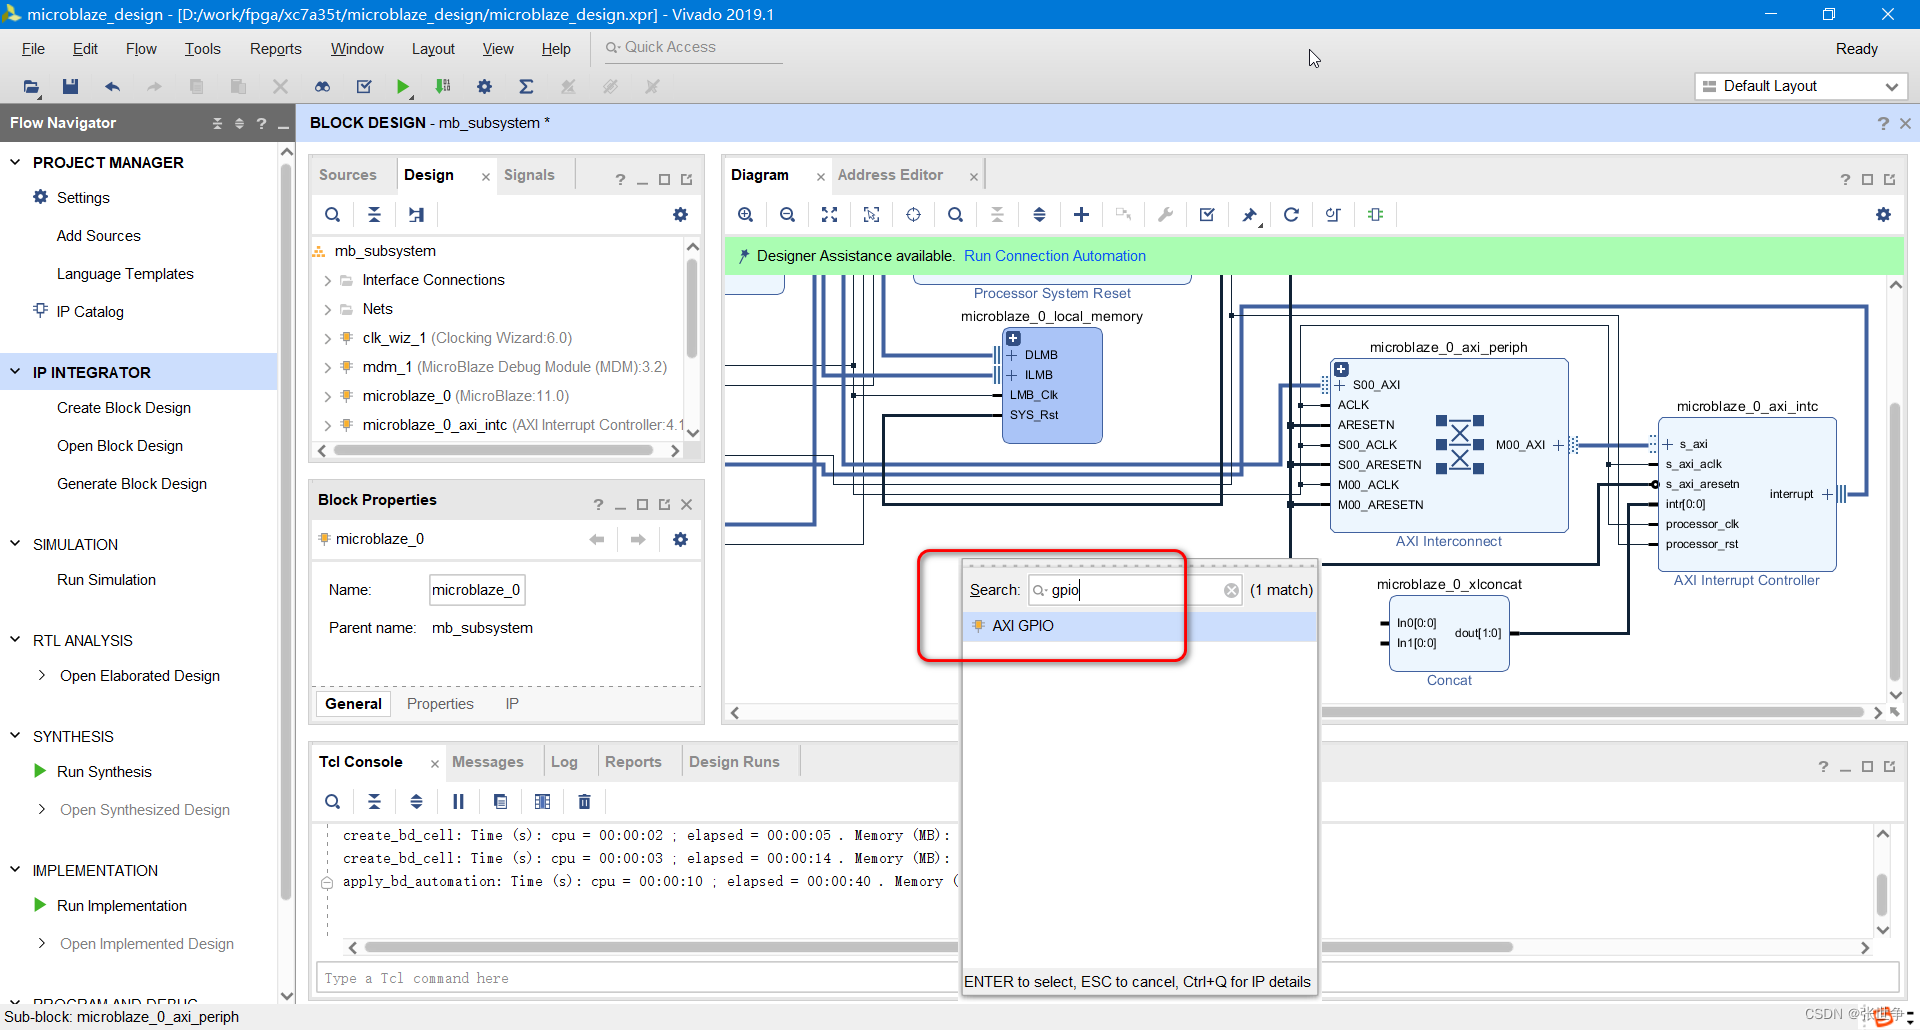The image size is (1920, 1030).
Task: Collapse all in Design panel
Action: click(374, 214)
